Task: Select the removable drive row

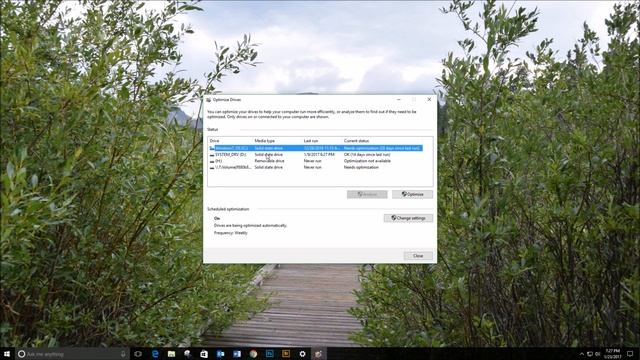Action: tap(316, 161)
